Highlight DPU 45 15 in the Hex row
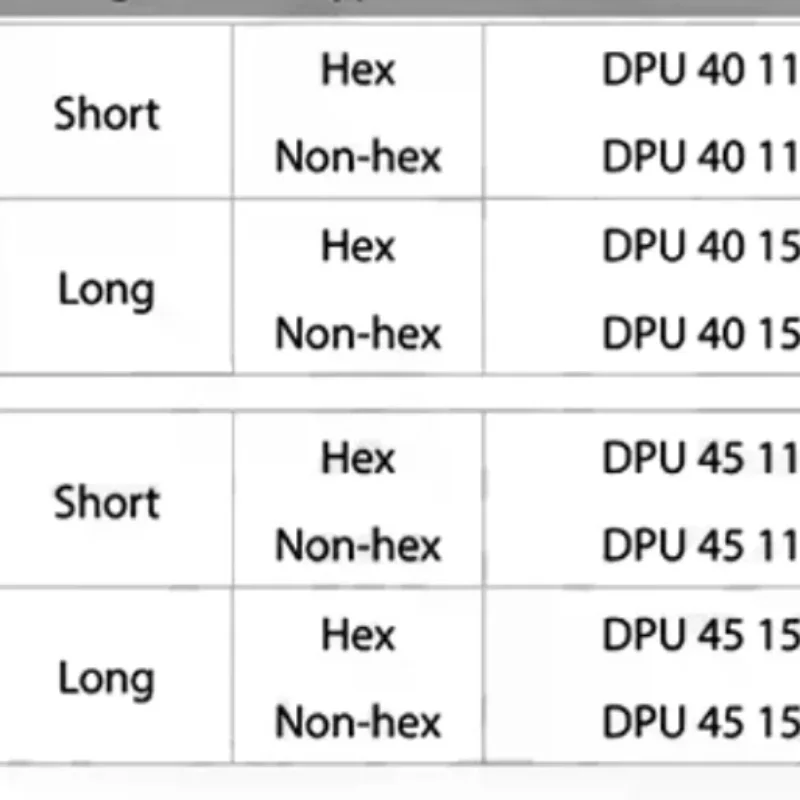 click(x=700, y=634)
